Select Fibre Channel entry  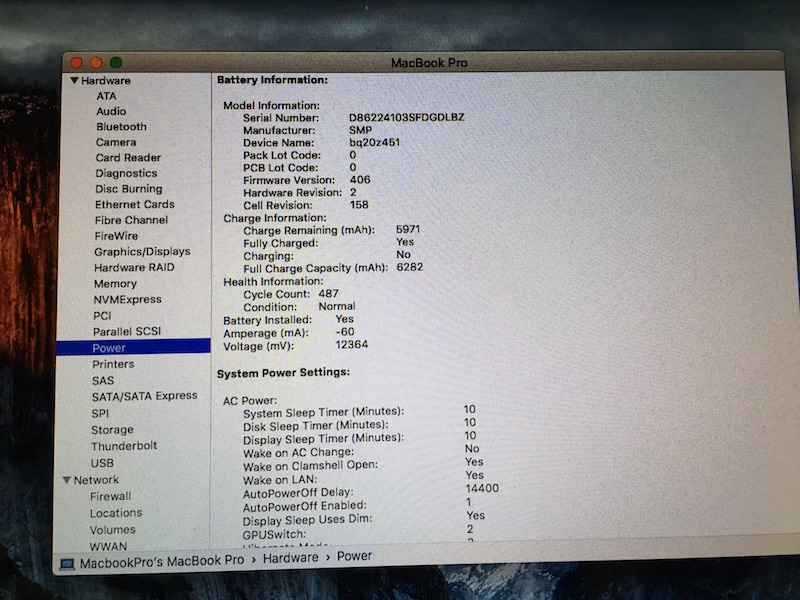pos(131,220)
